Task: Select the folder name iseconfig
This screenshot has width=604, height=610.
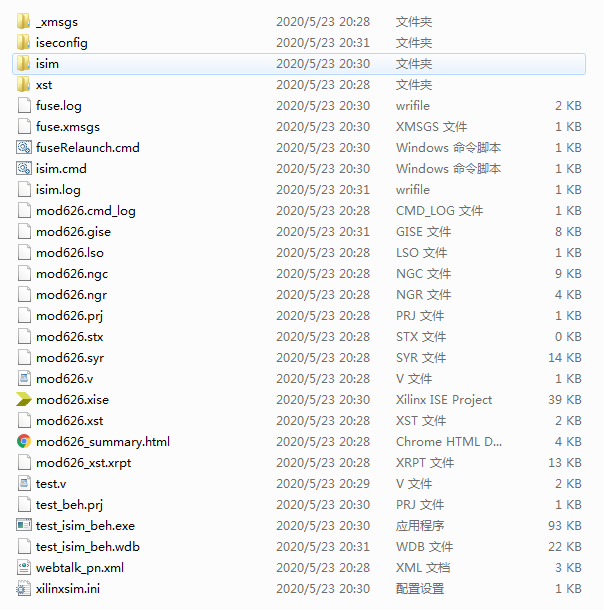Action: 62,43
